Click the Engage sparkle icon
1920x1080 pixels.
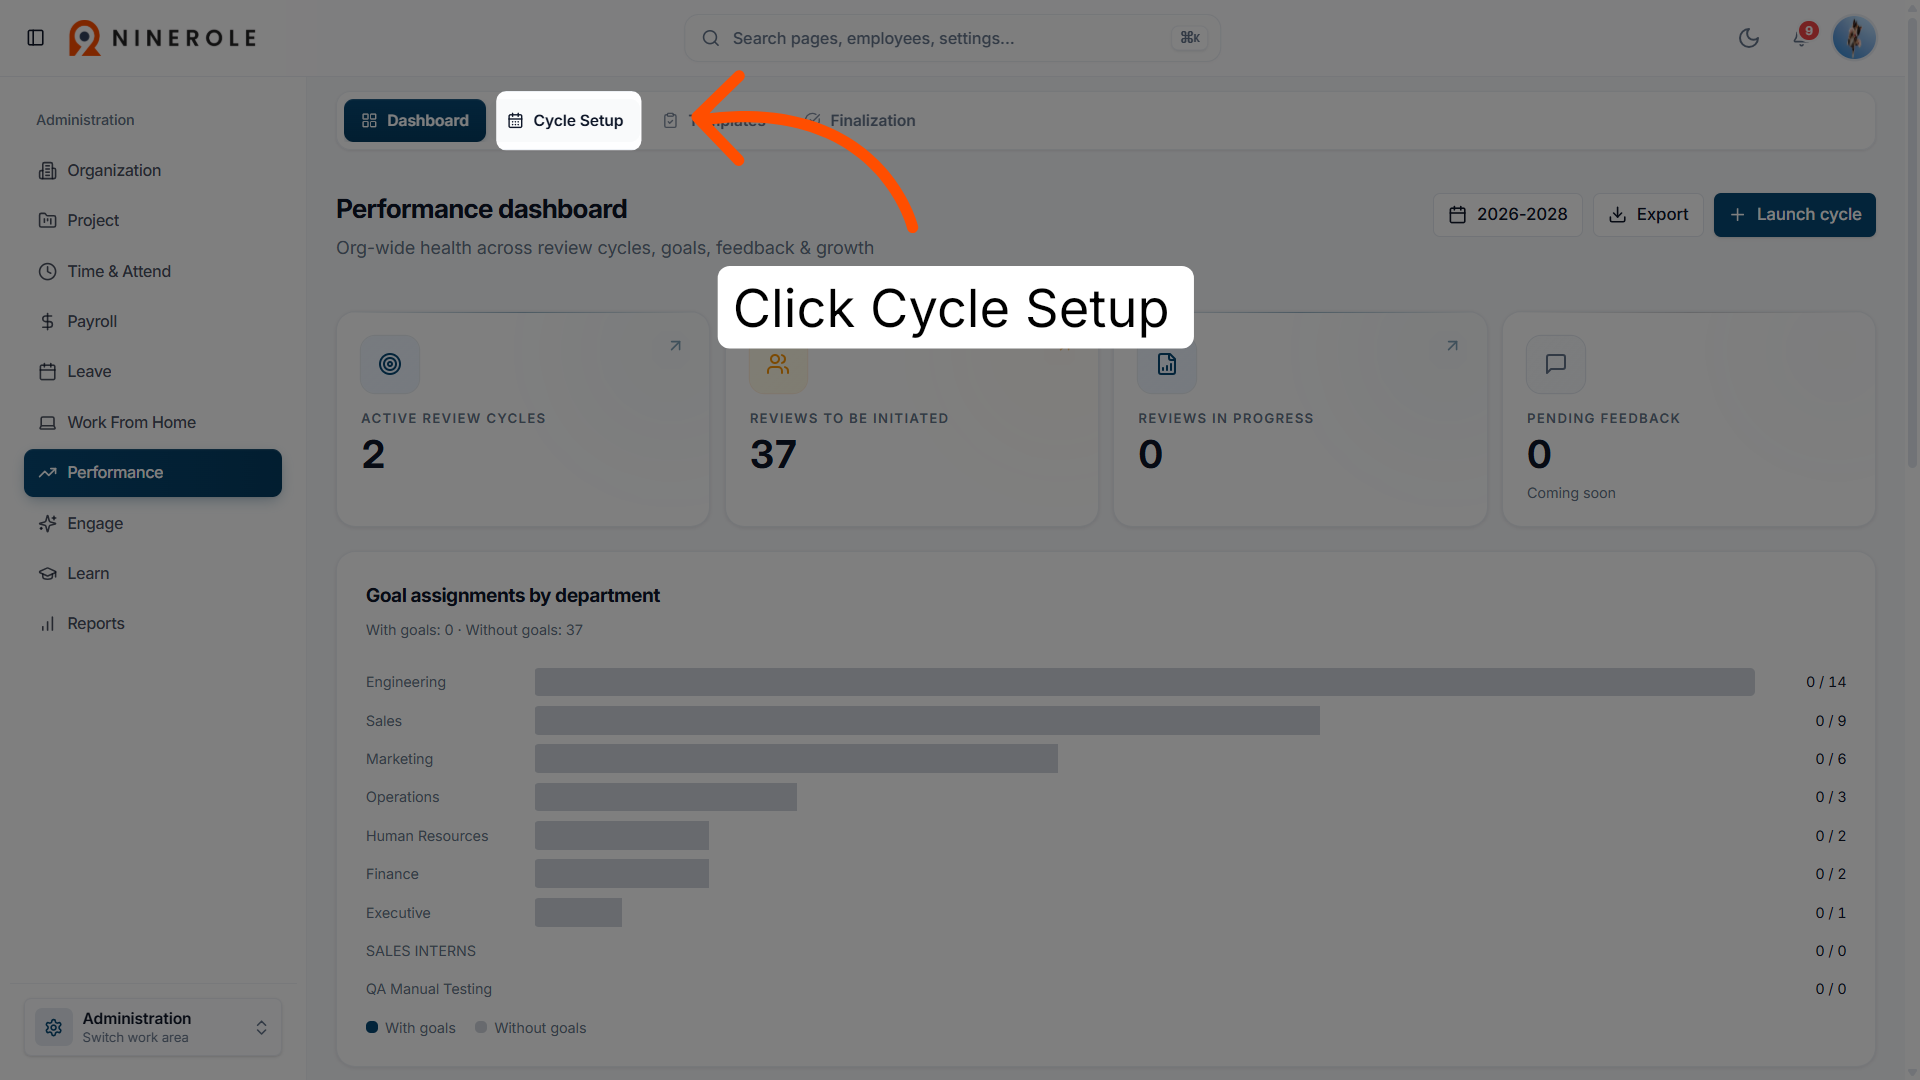47,523
